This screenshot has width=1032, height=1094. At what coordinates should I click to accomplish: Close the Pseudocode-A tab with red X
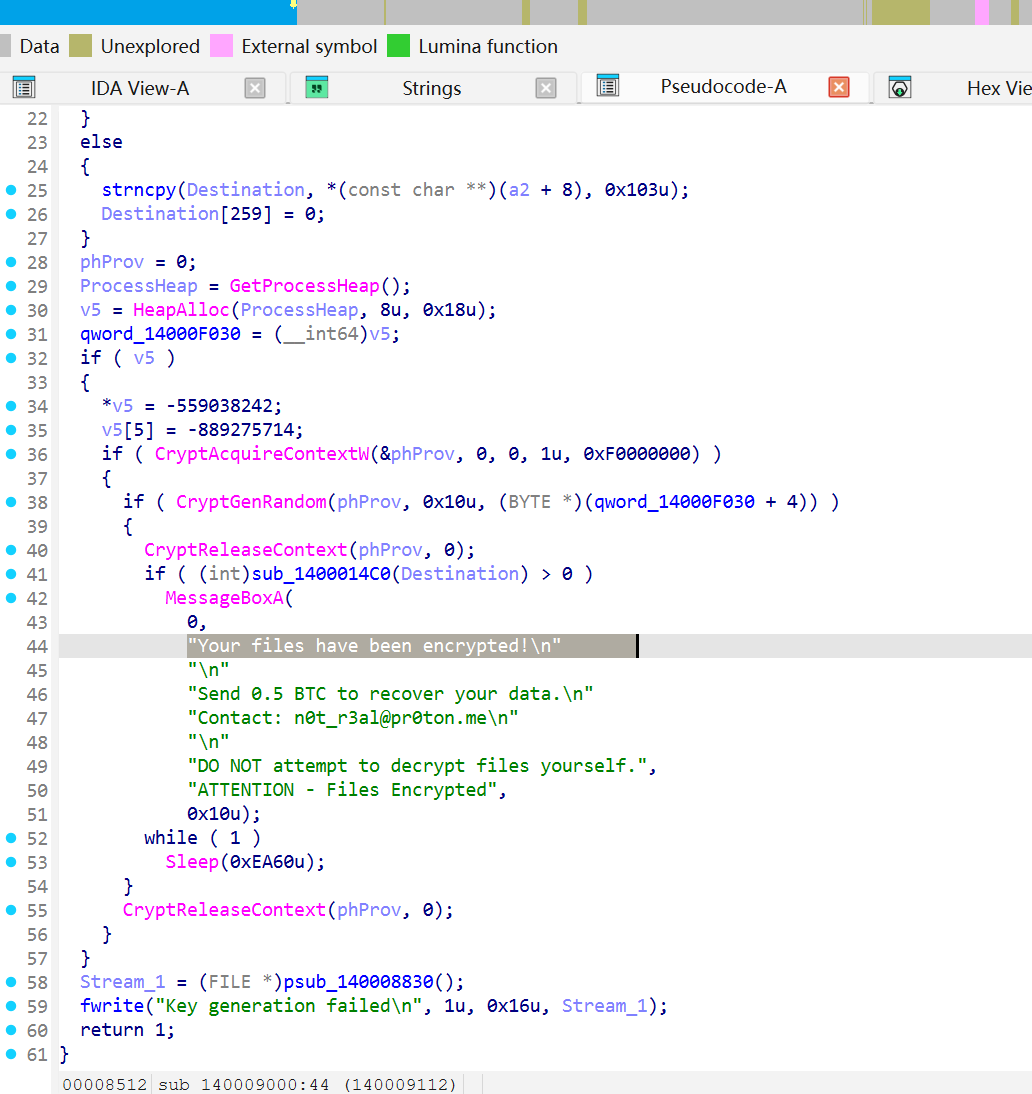point(839,87)
